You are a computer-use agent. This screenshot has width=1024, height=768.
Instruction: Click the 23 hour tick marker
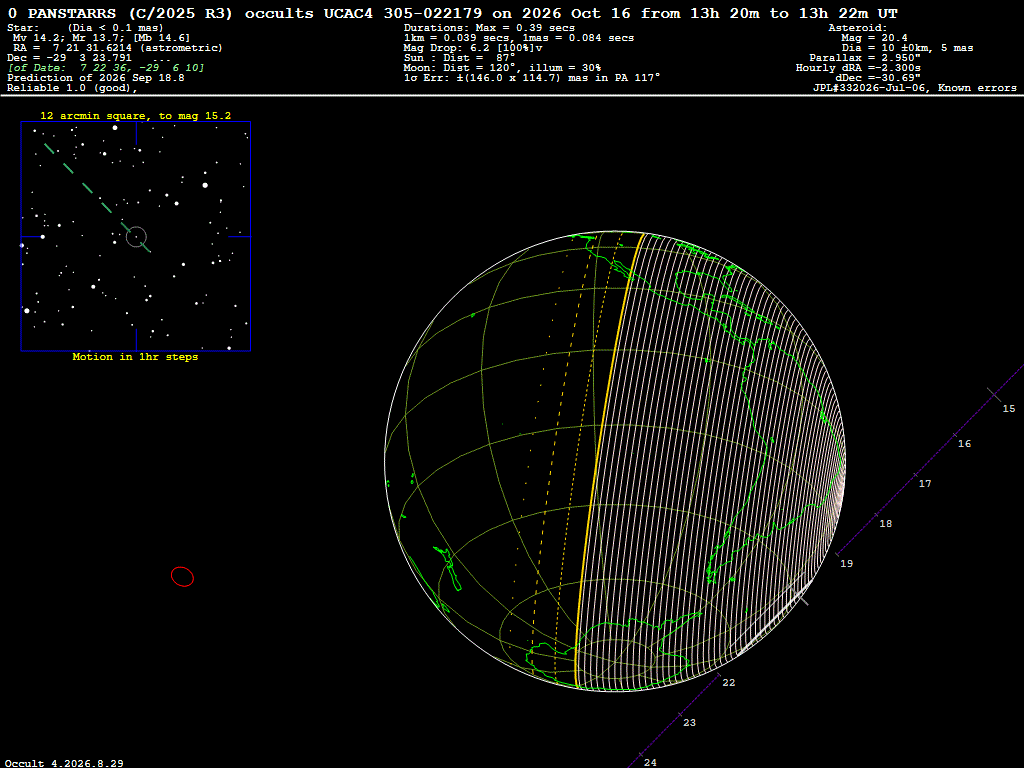pyautogui.click(x=680, y=713)
